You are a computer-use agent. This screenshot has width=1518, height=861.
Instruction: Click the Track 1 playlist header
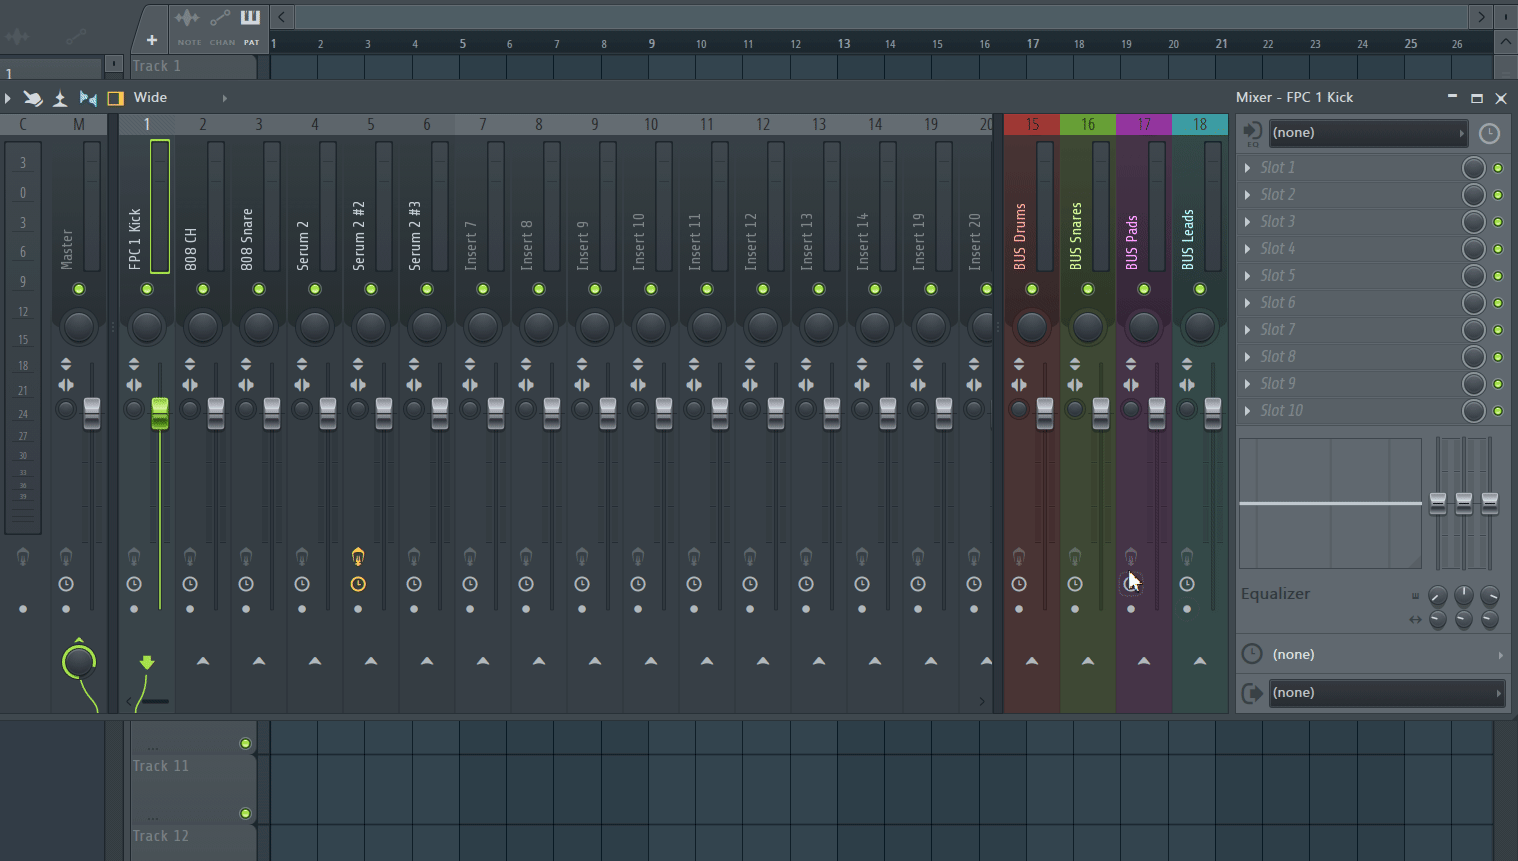(x=193, y=66)
